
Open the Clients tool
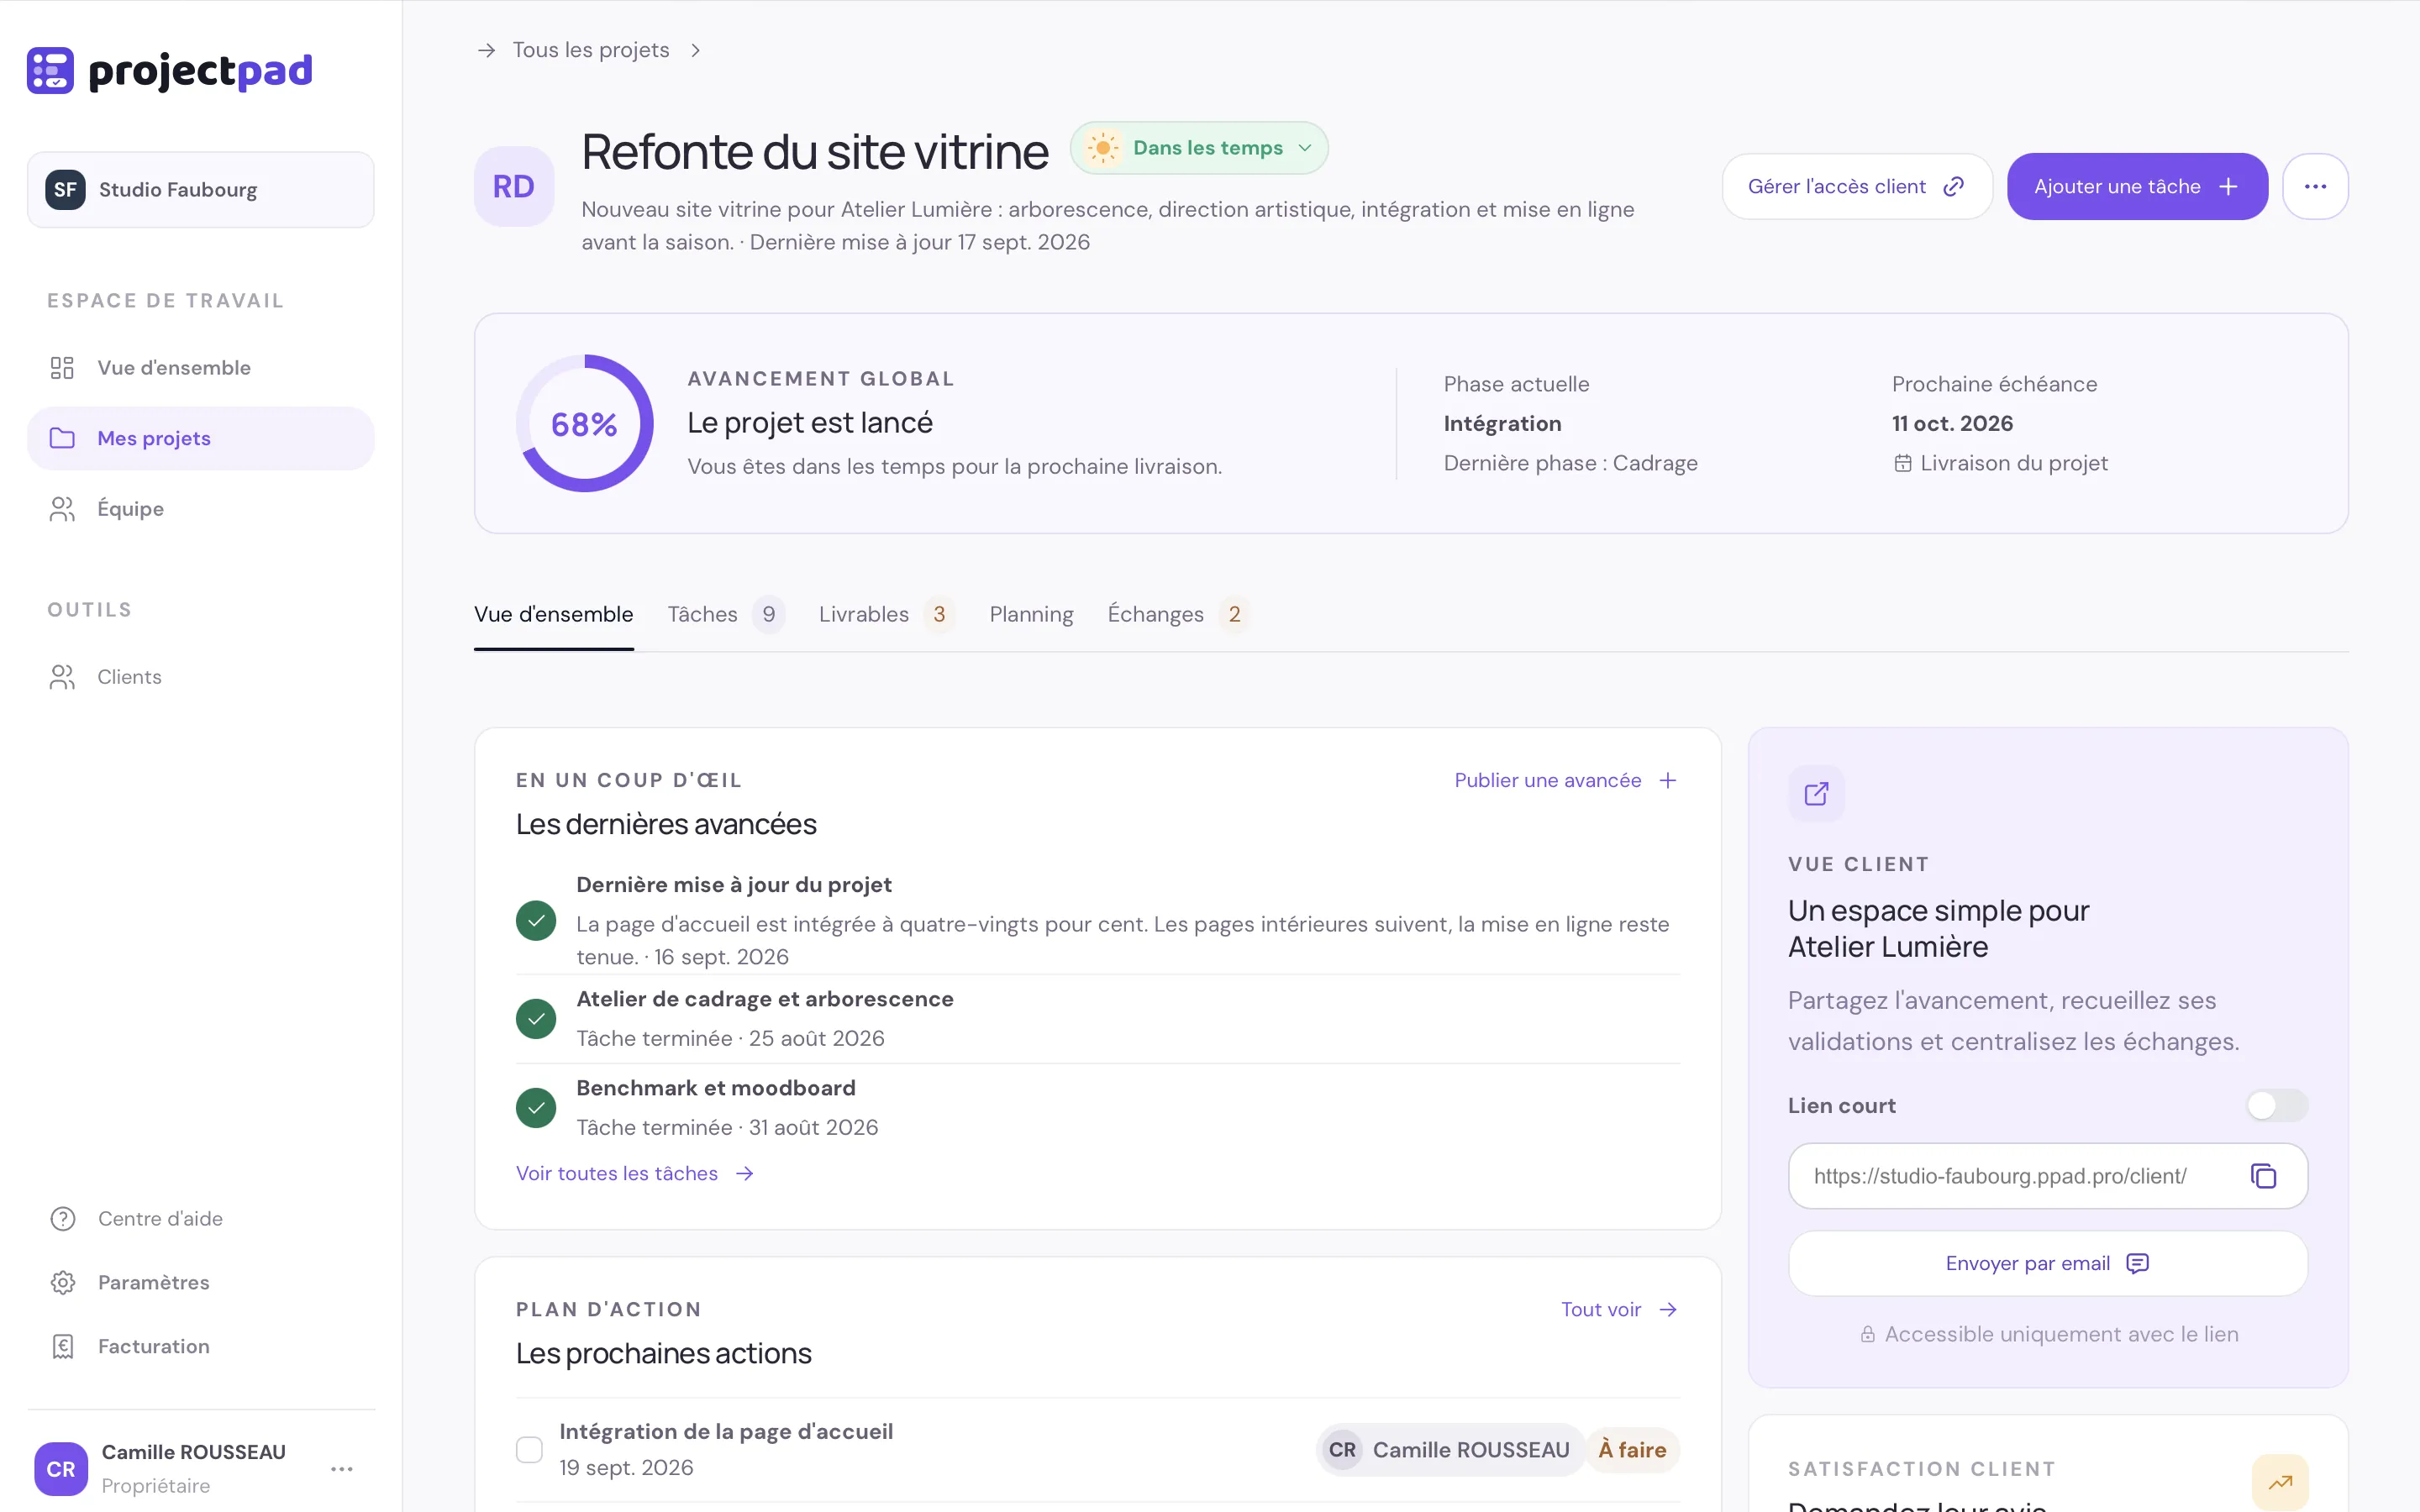tap(200, 677)
